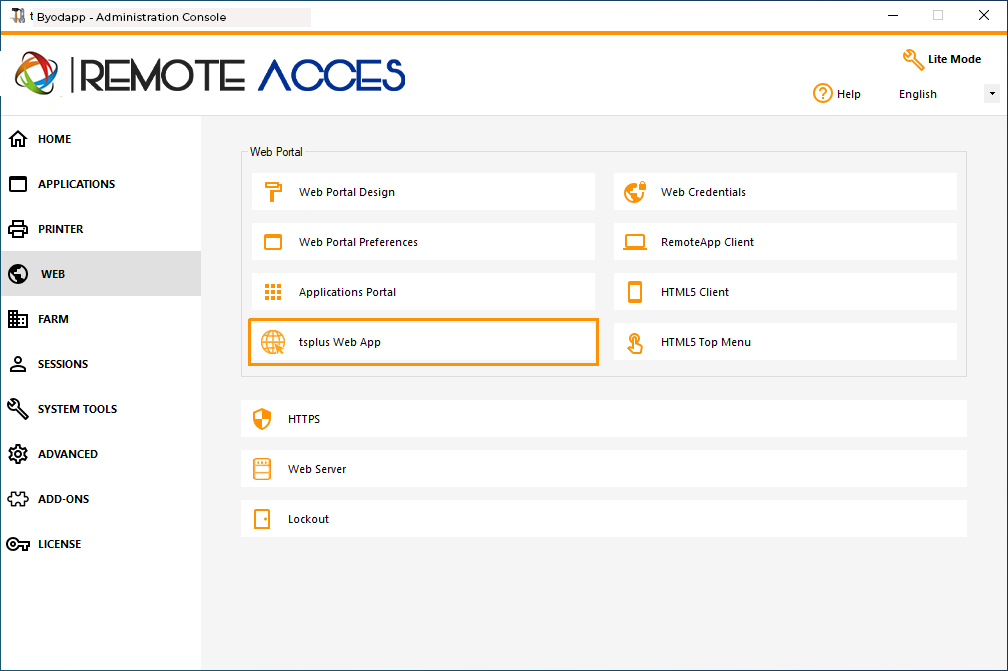
Task: Open the HTTPS configuration
Action: point(604,419)
